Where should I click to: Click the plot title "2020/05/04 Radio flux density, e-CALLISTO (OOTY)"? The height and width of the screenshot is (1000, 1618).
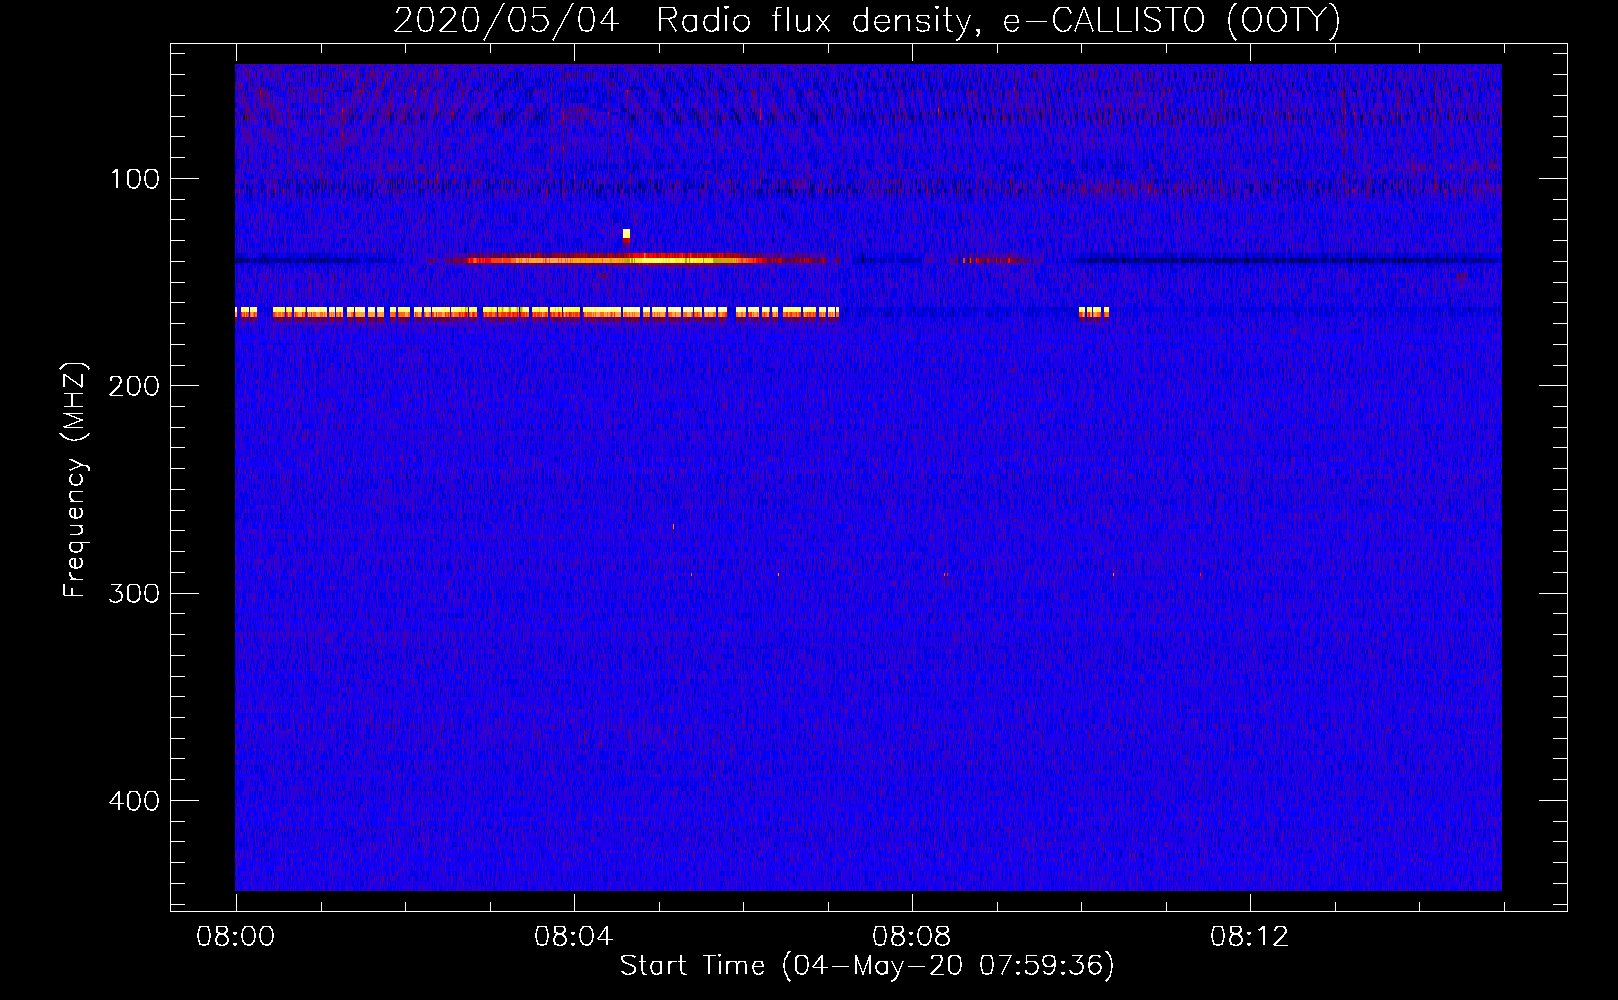tap(866, 20)
